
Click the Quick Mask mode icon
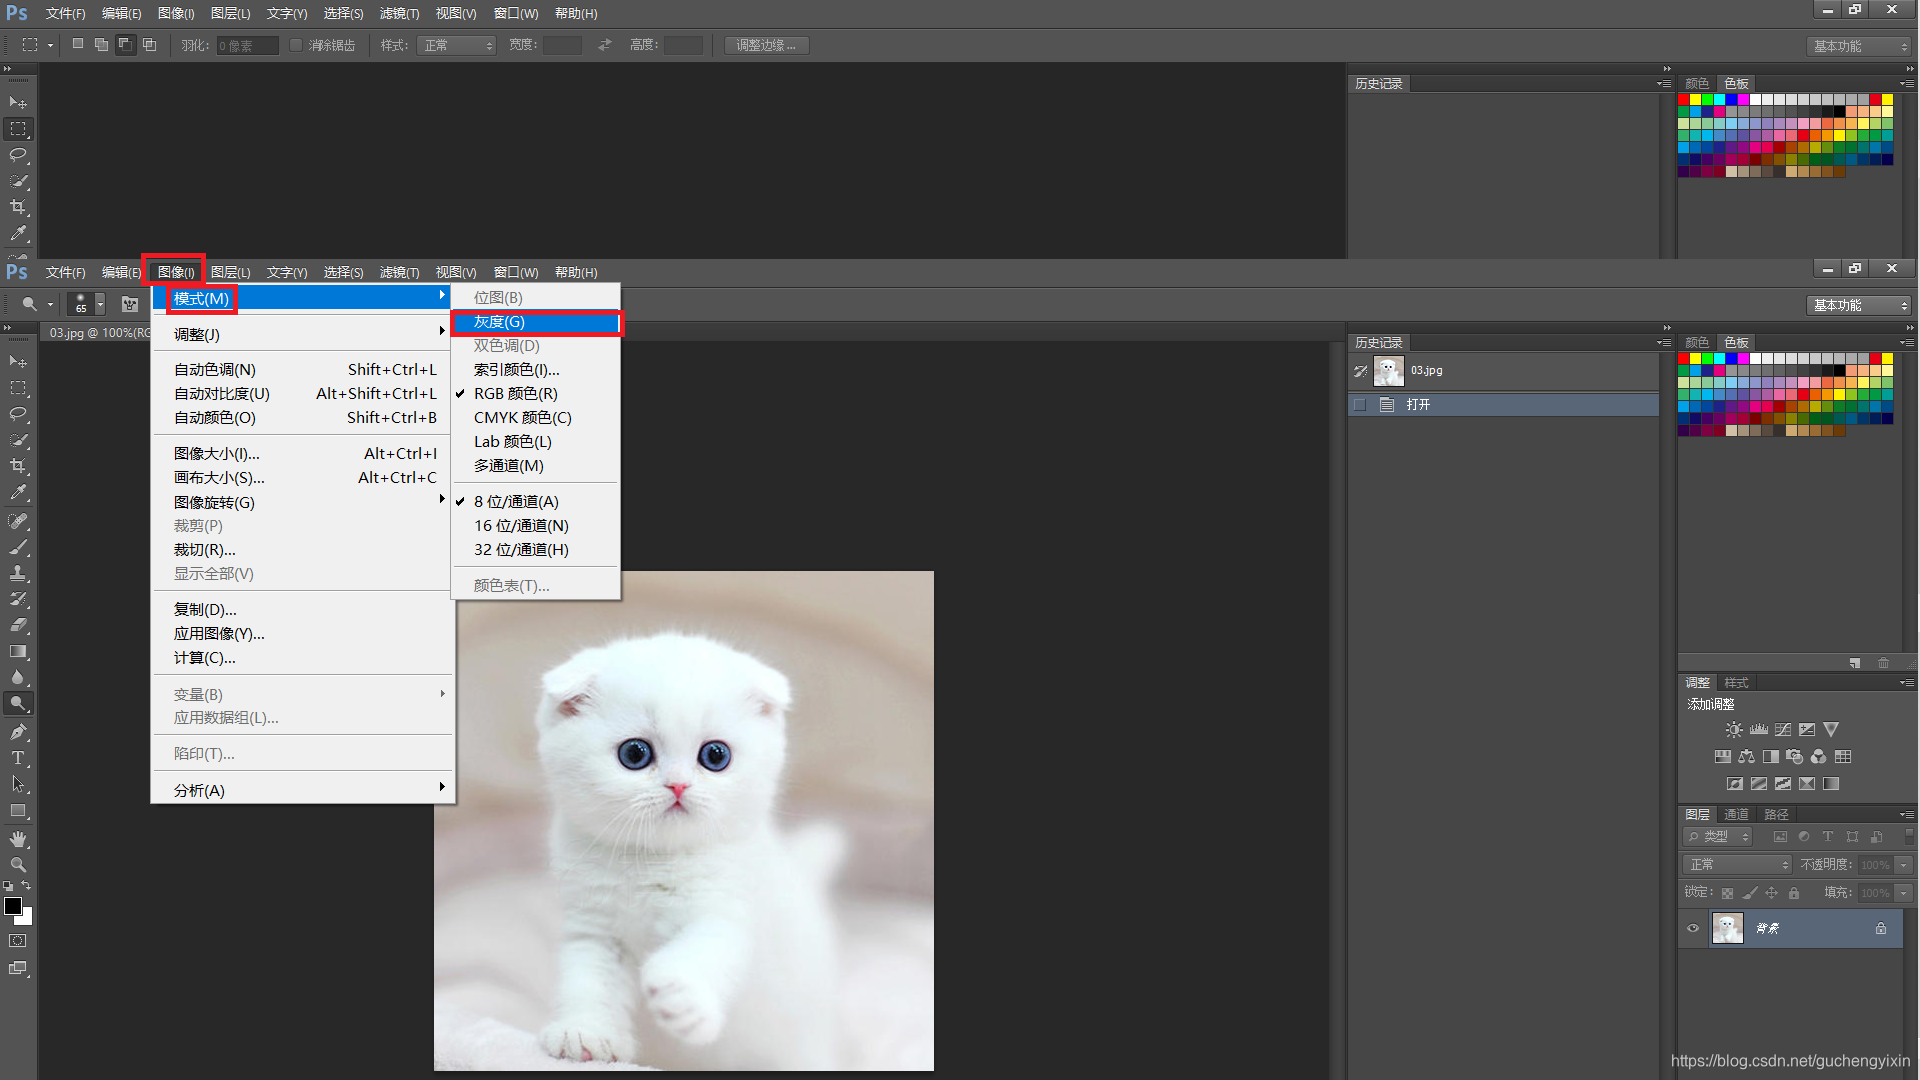coord(18,941)
